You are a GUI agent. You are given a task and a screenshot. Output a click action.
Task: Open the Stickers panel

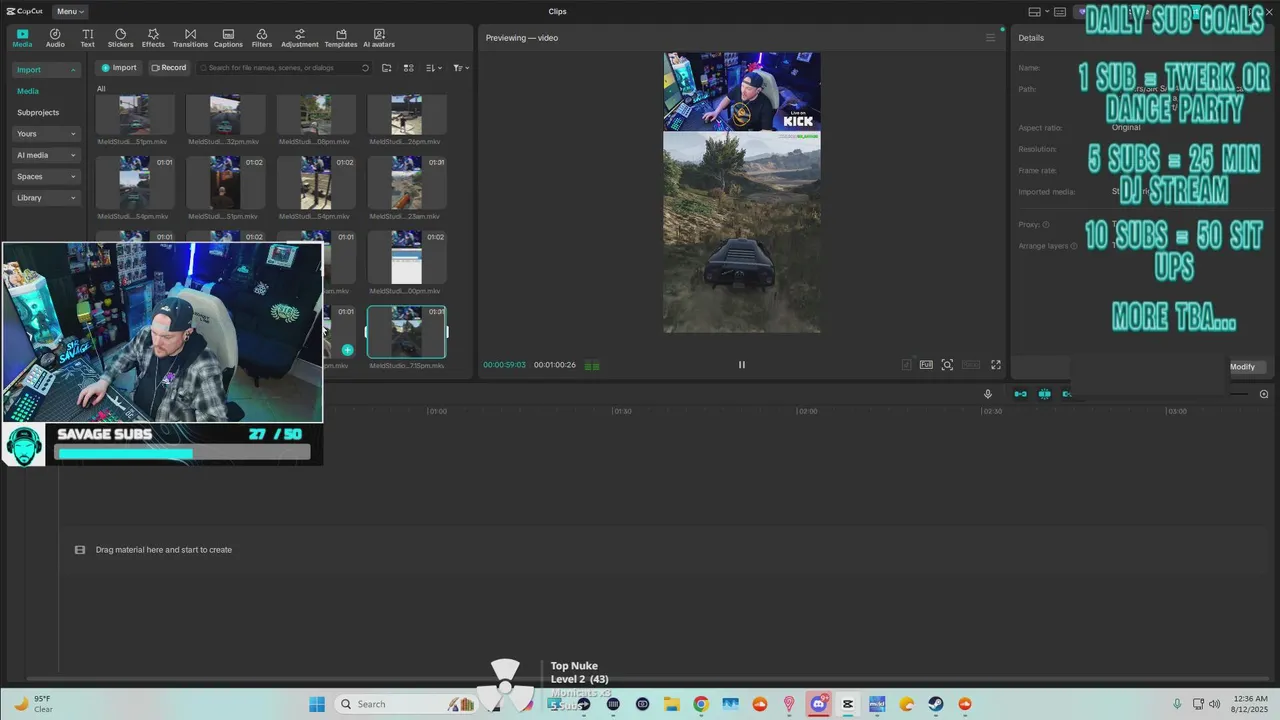[120, 38]
